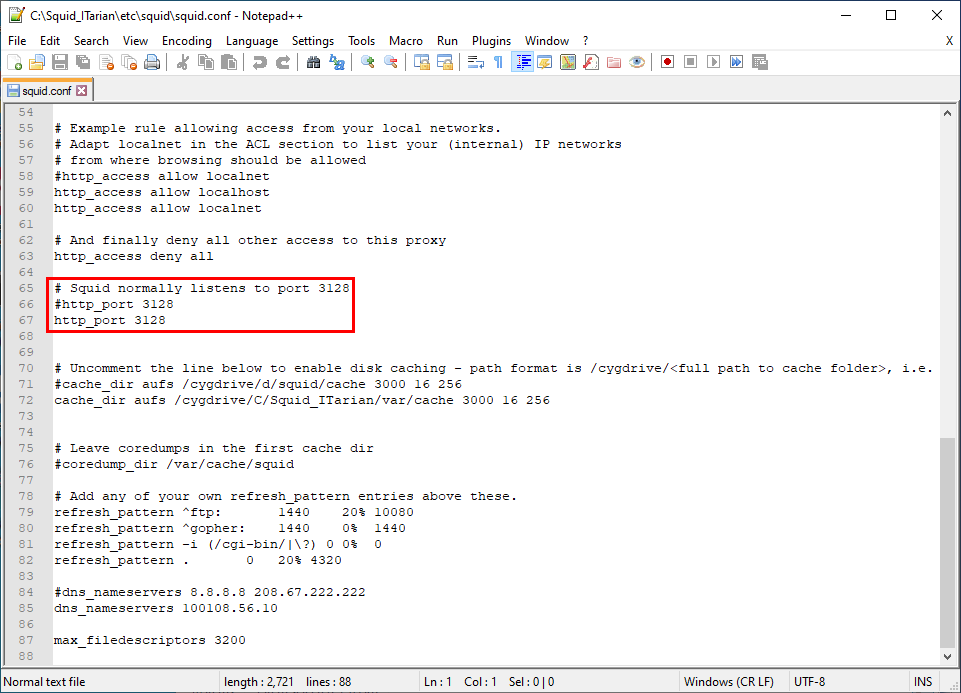Play back the recorded macro

tap(713, 62)
